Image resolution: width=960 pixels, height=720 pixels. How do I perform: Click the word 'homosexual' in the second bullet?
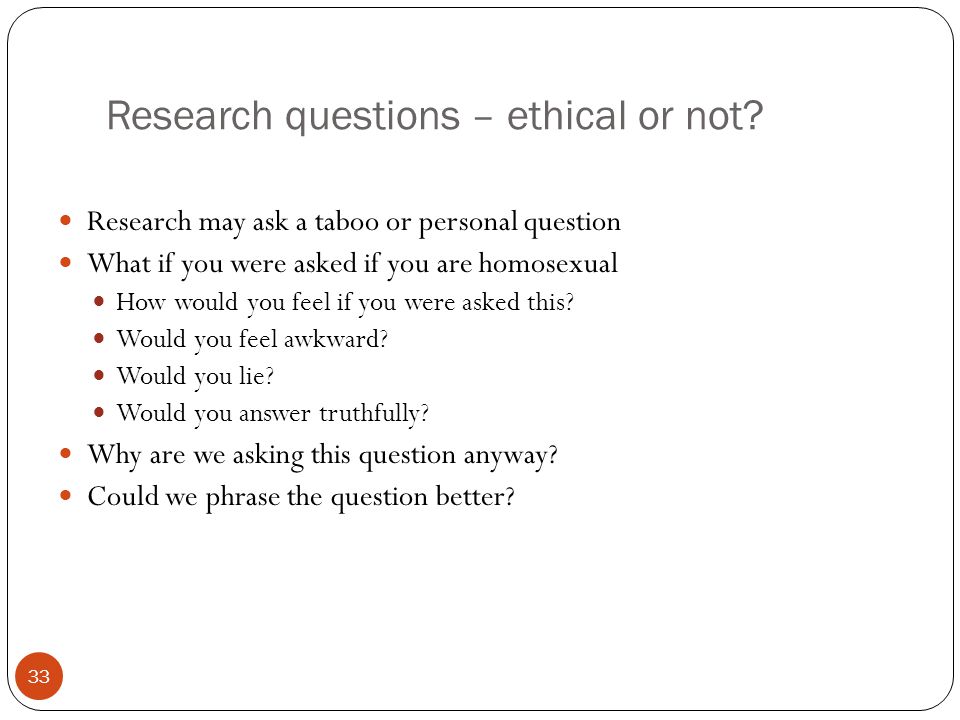pyautogui.click(x=549, y=263)
